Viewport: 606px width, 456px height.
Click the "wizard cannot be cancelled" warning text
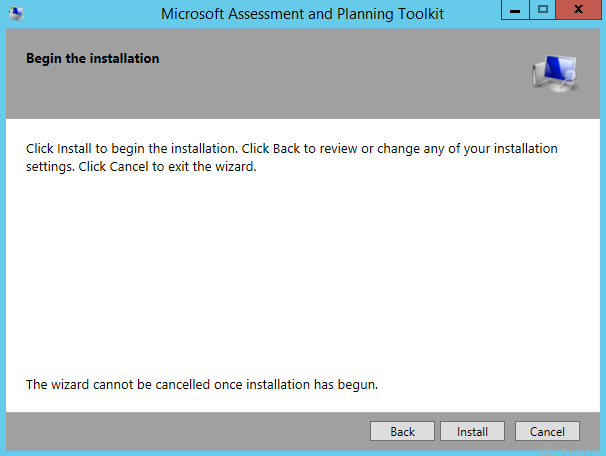point(201,384)
